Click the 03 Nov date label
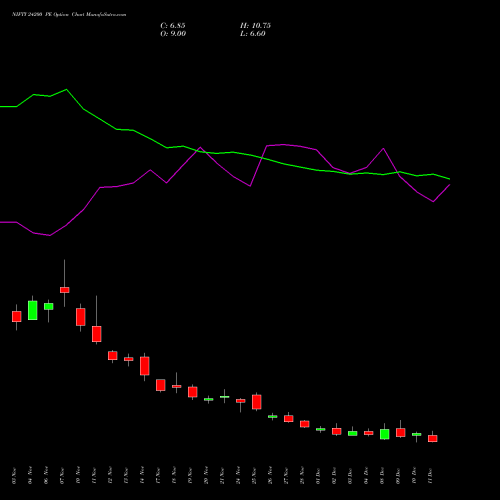500x500 pixels. pyautogui.click(x=14, y=476)
